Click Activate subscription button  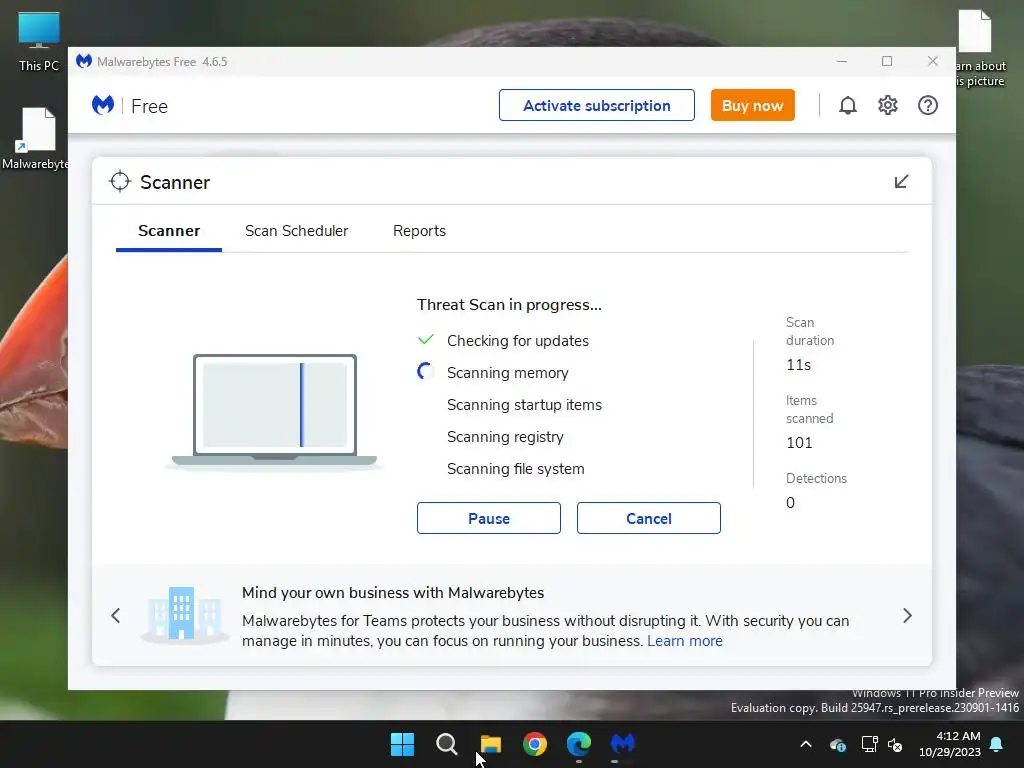[597, 105]
